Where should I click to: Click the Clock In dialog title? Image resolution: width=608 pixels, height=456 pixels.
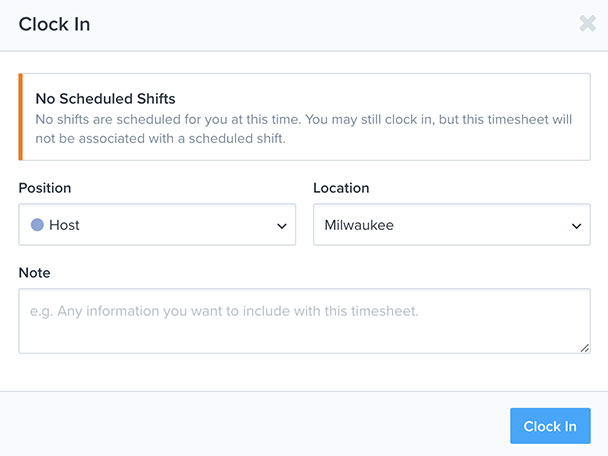click(x=54, y=24)
